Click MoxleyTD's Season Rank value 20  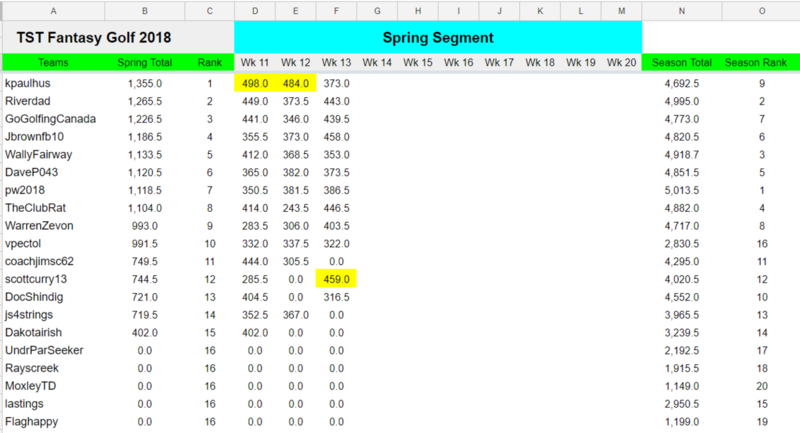pos(762,386)
